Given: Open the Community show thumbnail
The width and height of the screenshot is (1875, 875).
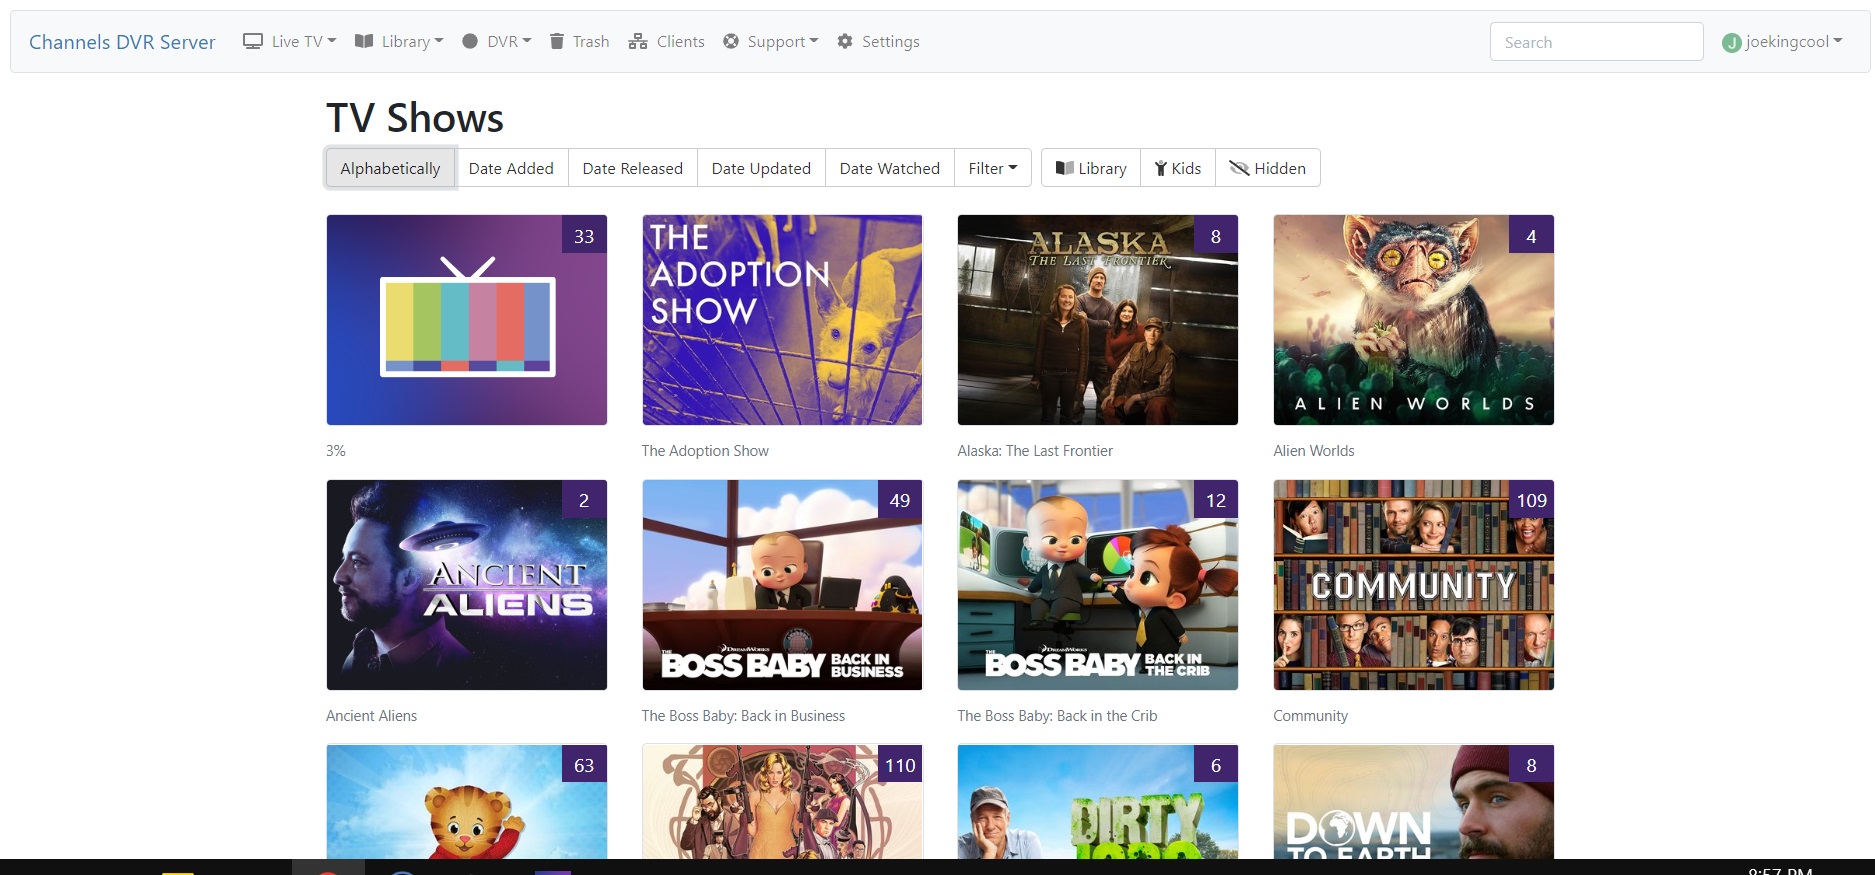Looking at the screenshot, I should coord(1413,585).
